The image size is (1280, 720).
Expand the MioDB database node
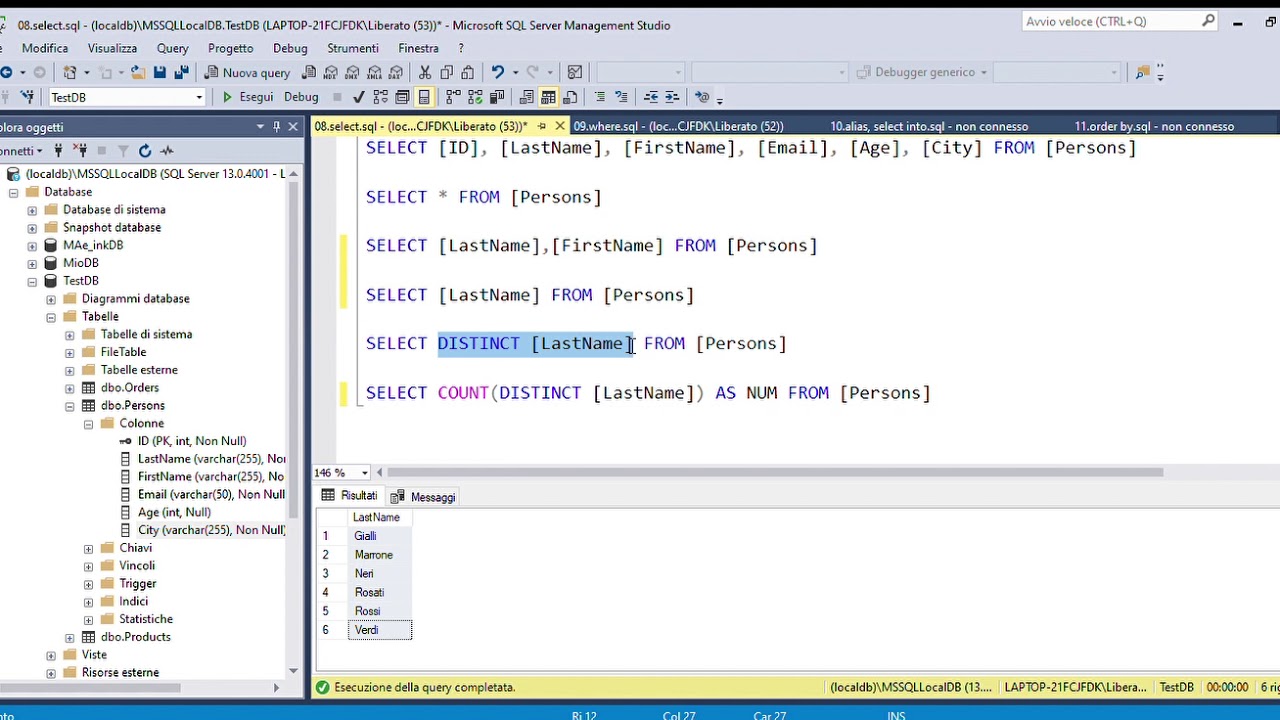pyautogui.click(x=32, y=263)
